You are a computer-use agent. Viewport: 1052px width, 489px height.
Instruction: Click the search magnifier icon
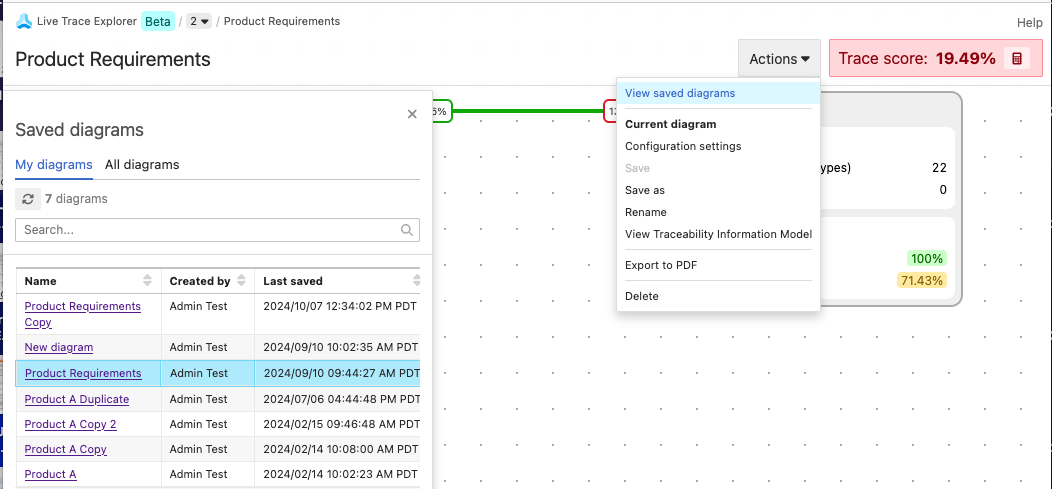407,230
